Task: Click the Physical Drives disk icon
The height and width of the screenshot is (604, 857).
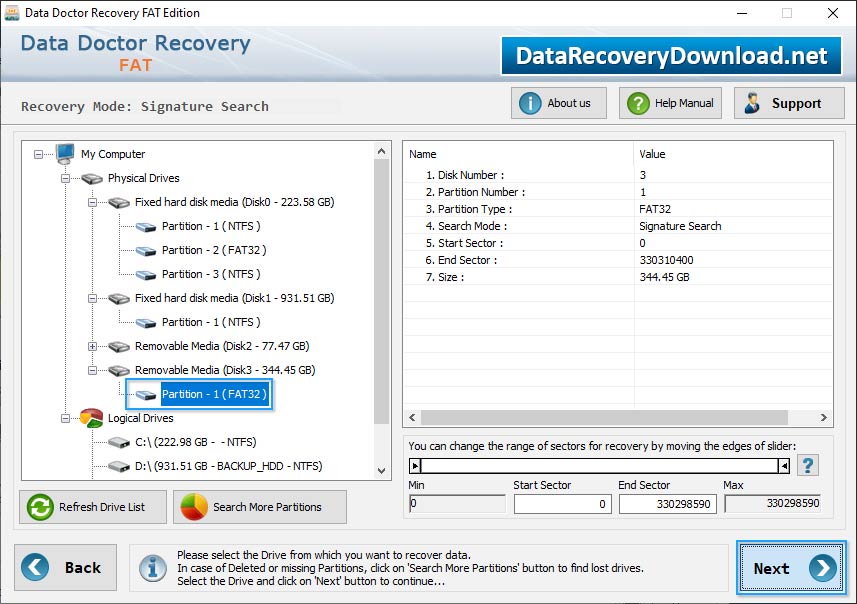Action: pyautogui.click(x=92, y=179)
